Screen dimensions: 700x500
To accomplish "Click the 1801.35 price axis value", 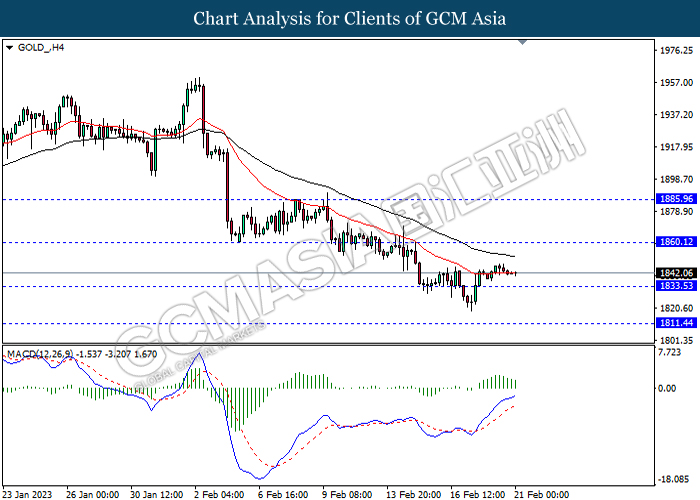I will coord(676,340).
